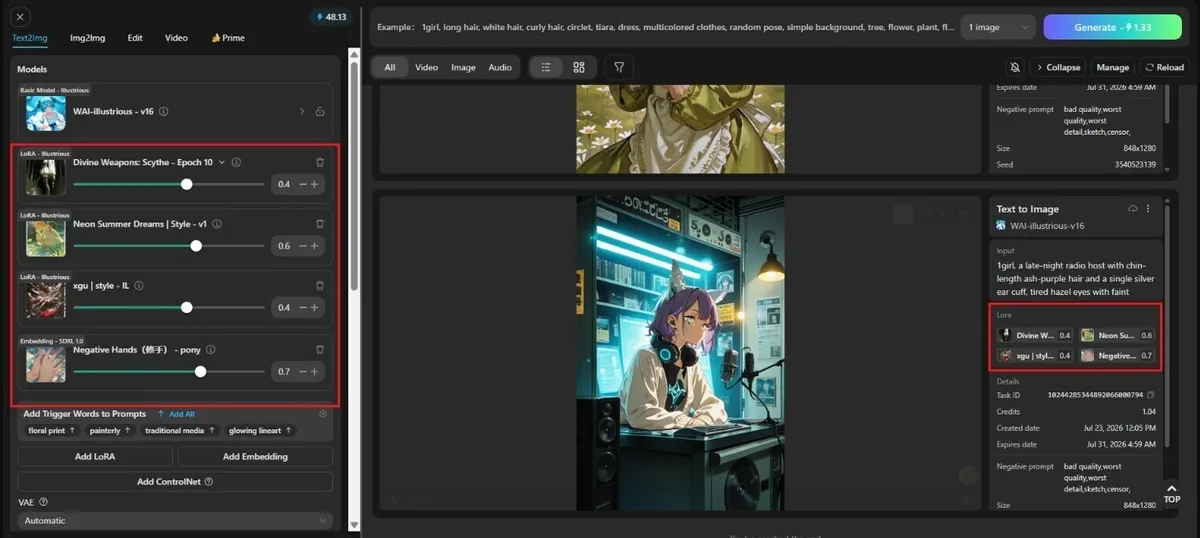Click the Negative Hands weight slider handle
The height and width of the screenshot is (538, 1200).
coord(201,371)
